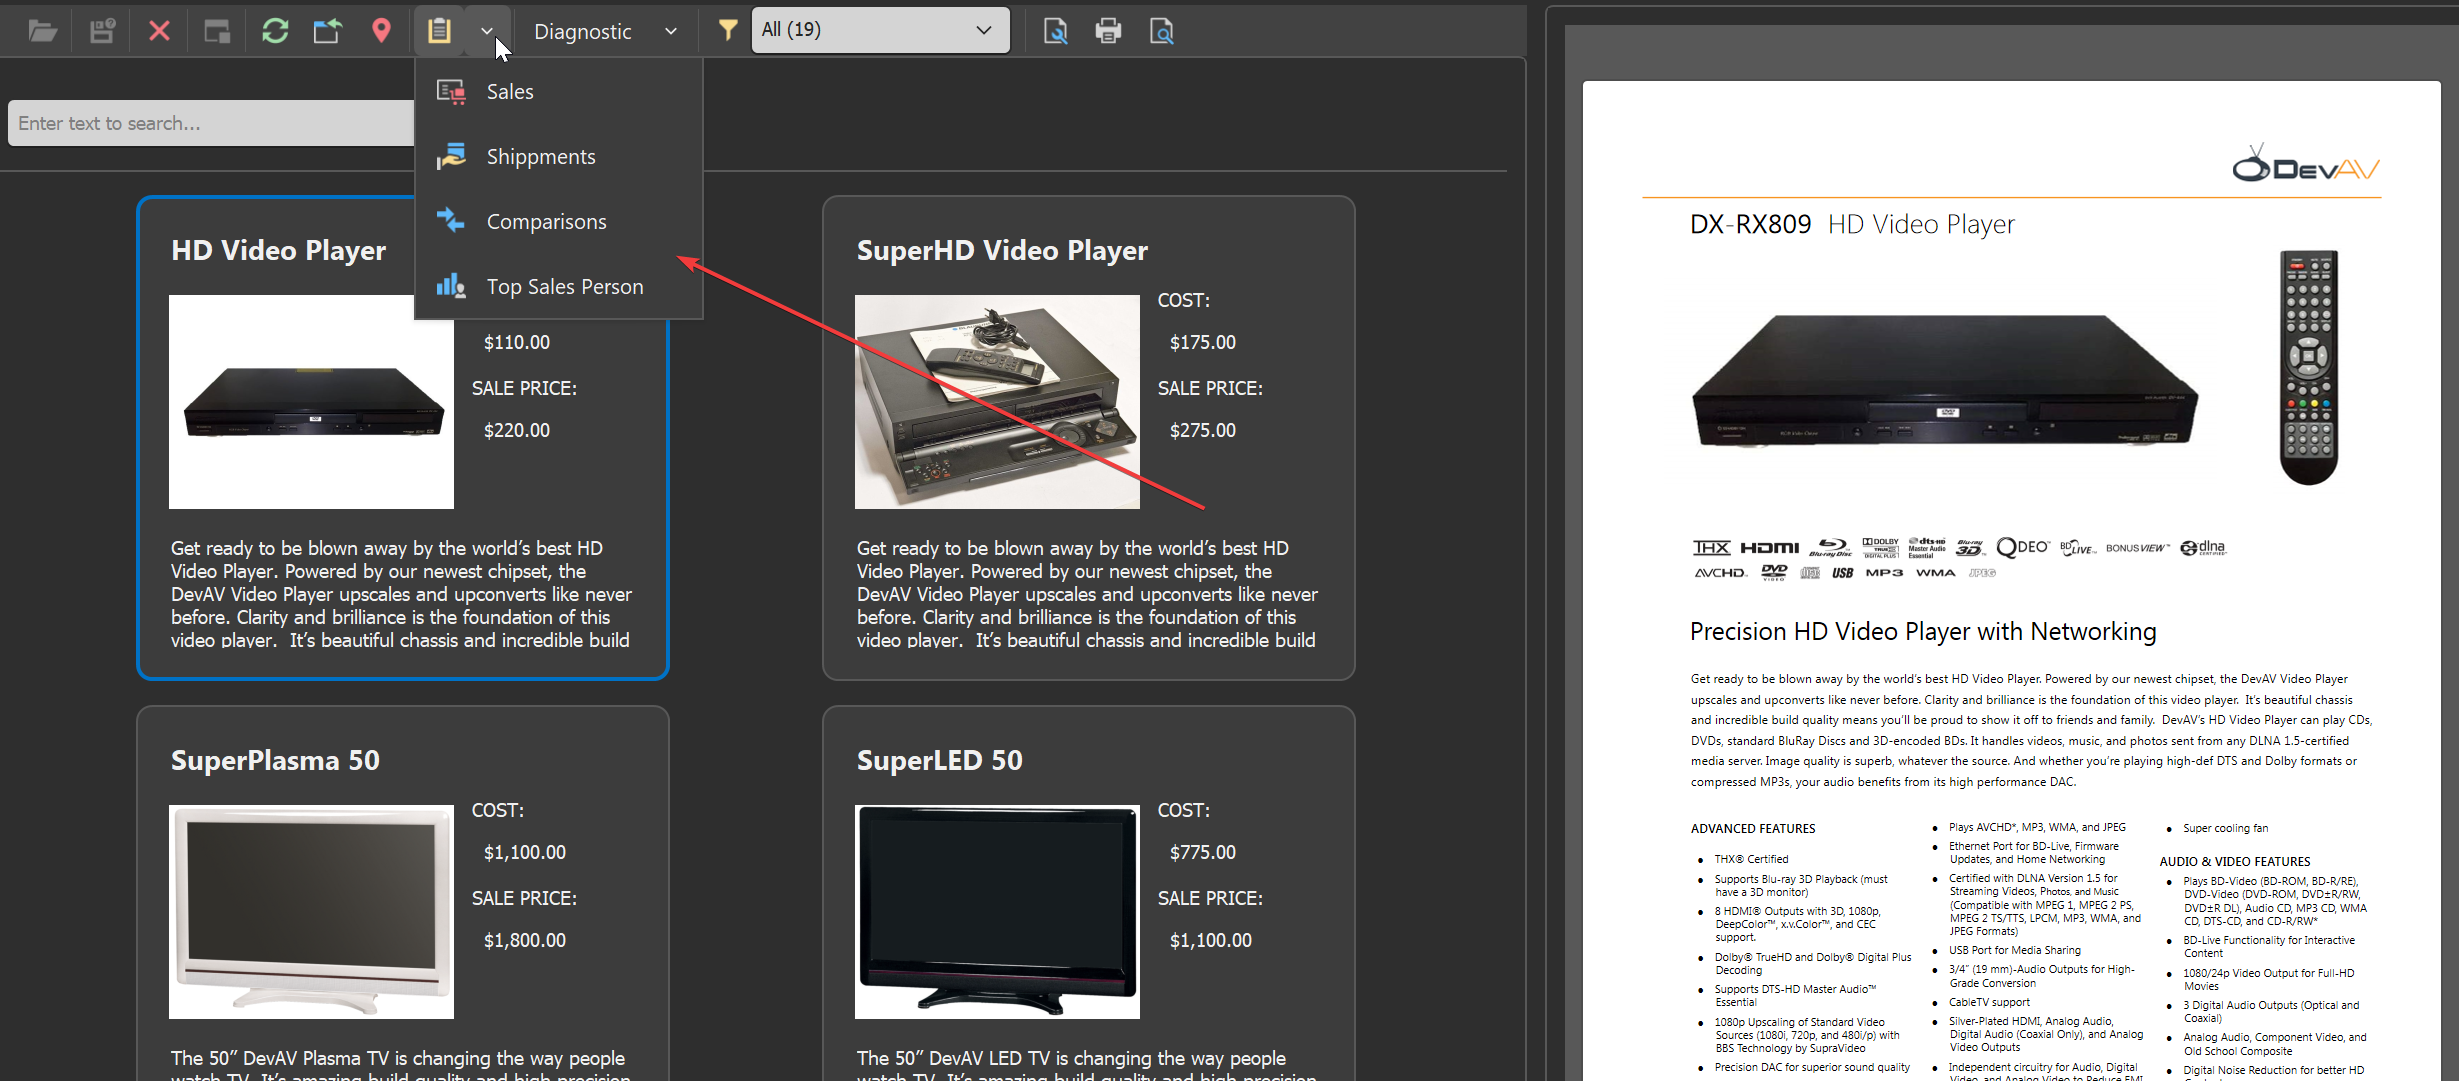Screen dimensions: 2459x1081
Task: Click the save with question mark icon
Action: pyautogui.click(x=102, y=31)
